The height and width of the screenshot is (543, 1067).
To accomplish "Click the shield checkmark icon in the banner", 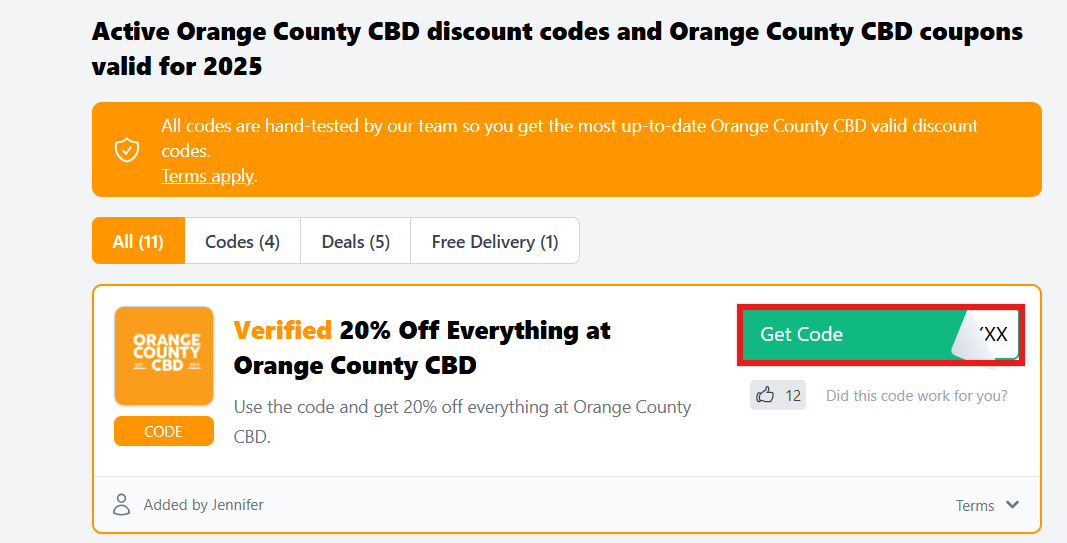I will click(126, 150).
